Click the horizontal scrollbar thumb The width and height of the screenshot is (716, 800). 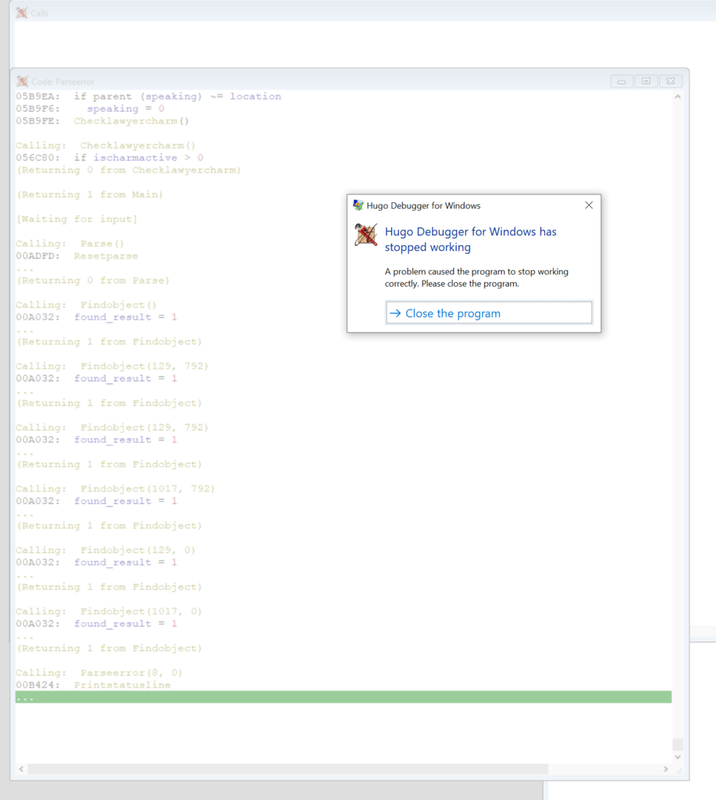(x=288, y=769)
